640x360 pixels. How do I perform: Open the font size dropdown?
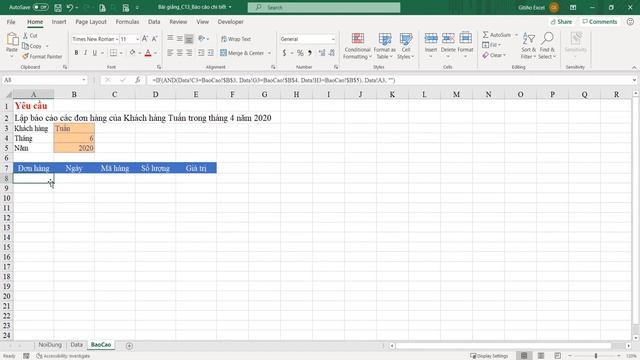(x=137, y=39)
